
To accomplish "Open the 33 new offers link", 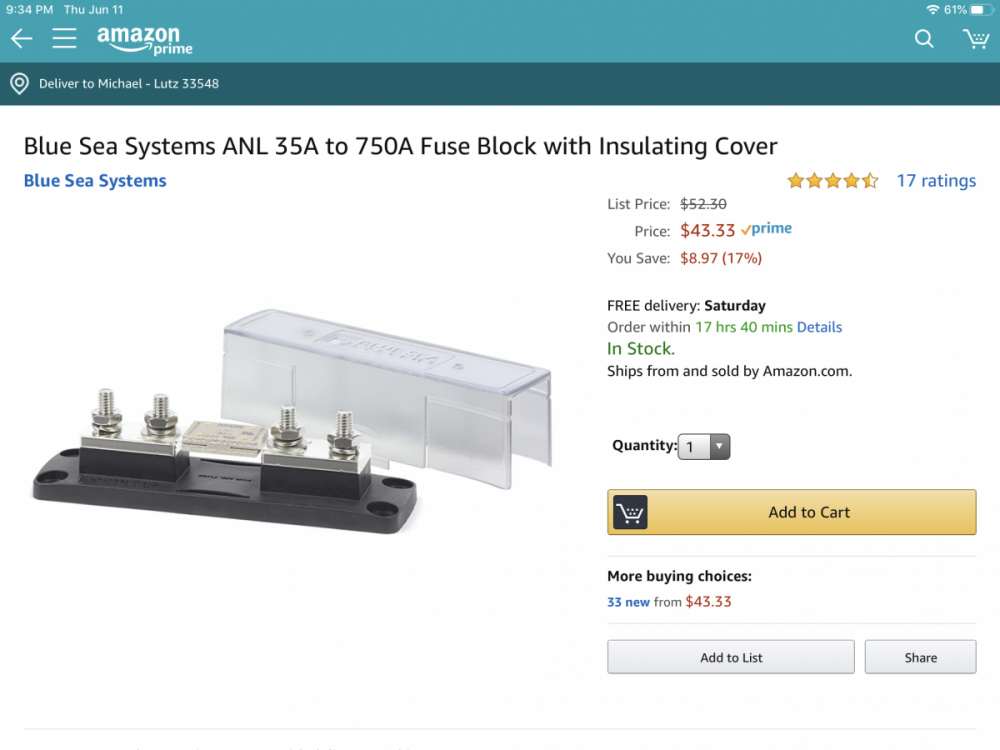I will [628, 602].
